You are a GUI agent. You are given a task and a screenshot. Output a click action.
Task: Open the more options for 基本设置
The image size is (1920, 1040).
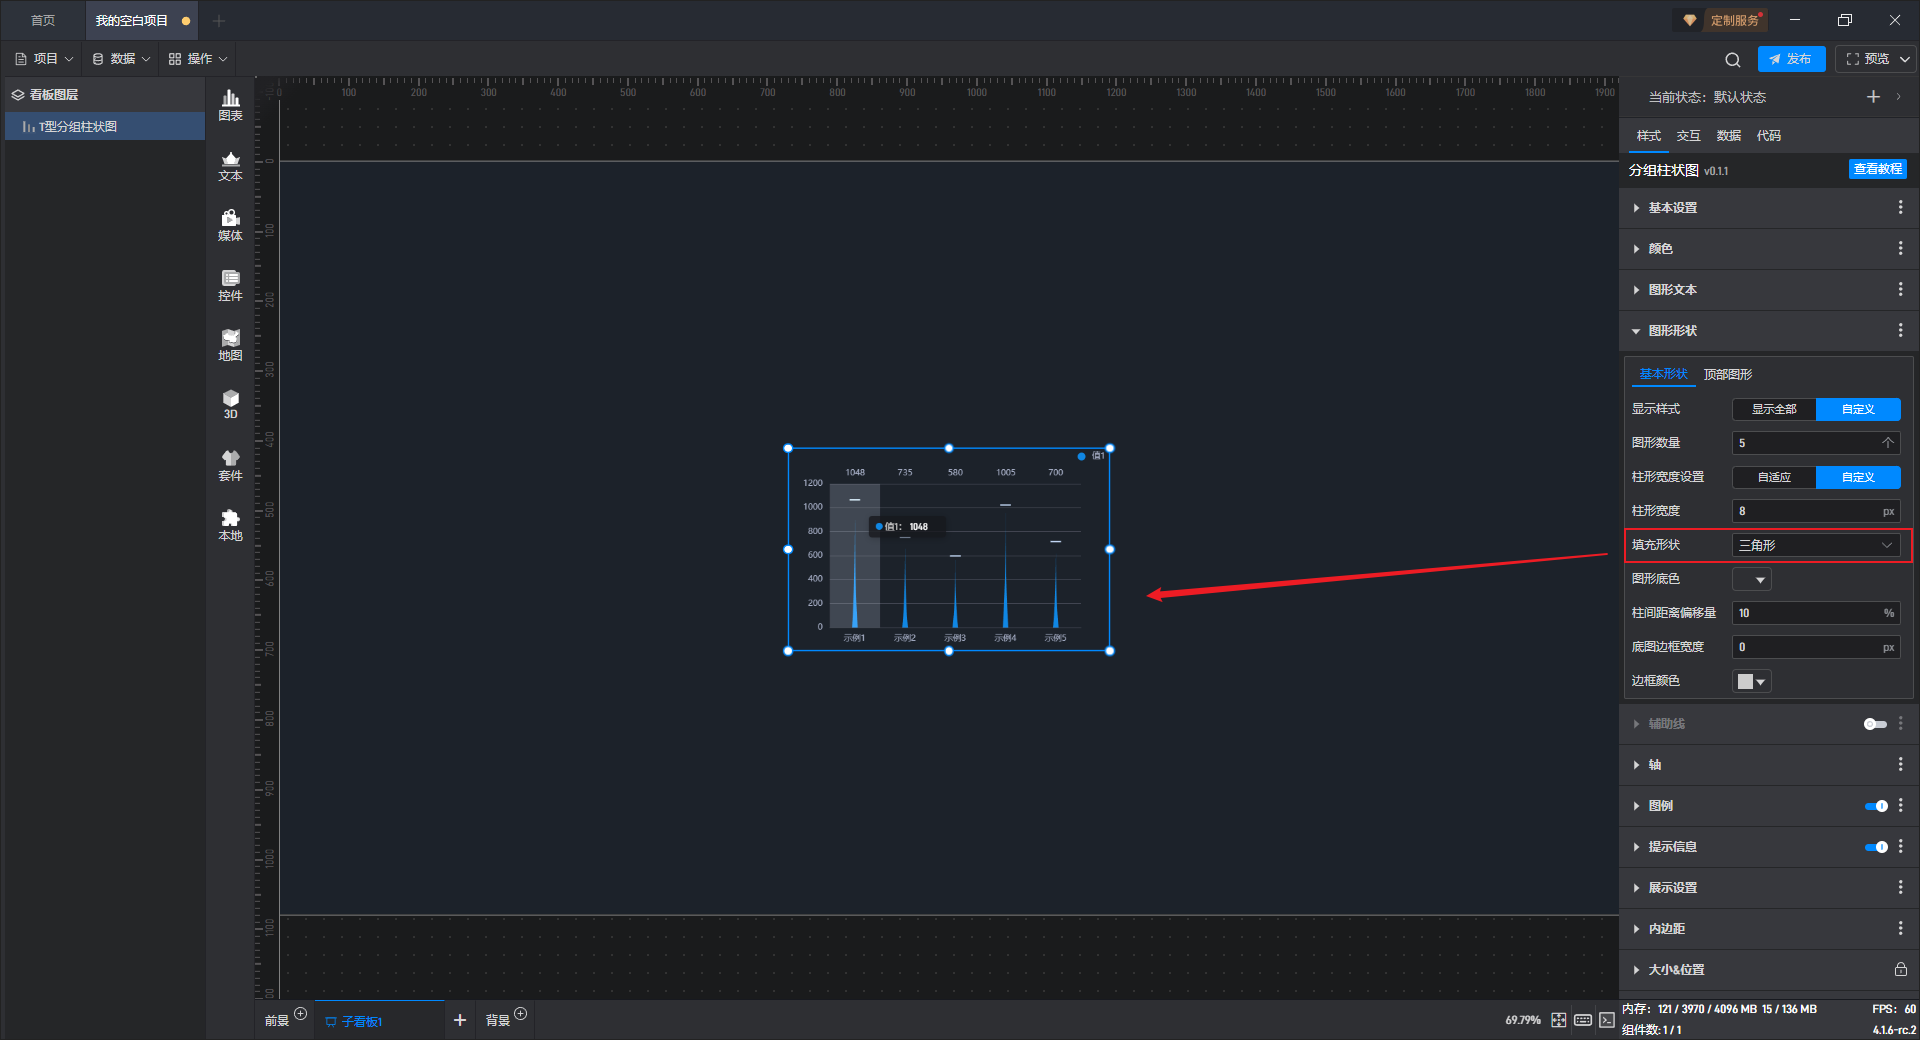(x=1900, y=207)
